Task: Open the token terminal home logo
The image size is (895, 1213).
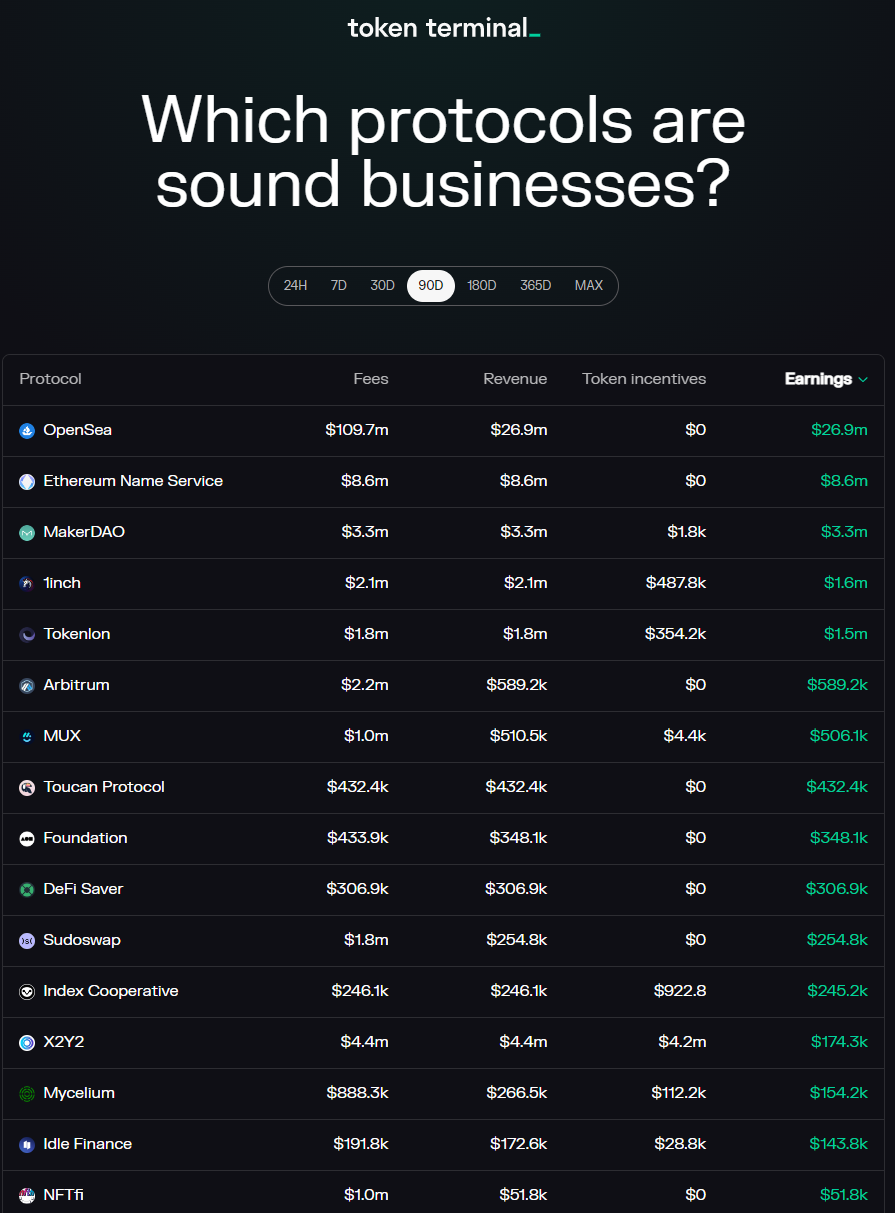Action: [x=444, y=28]
